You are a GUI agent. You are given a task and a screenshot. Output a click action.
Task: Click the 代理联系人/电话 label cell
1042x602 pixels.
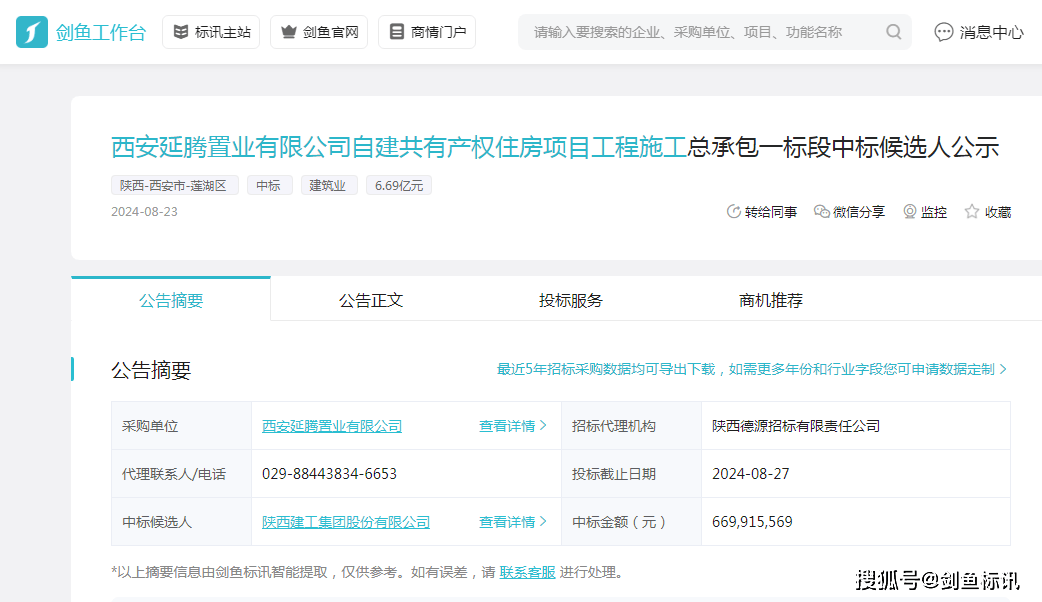click(181, 474)
